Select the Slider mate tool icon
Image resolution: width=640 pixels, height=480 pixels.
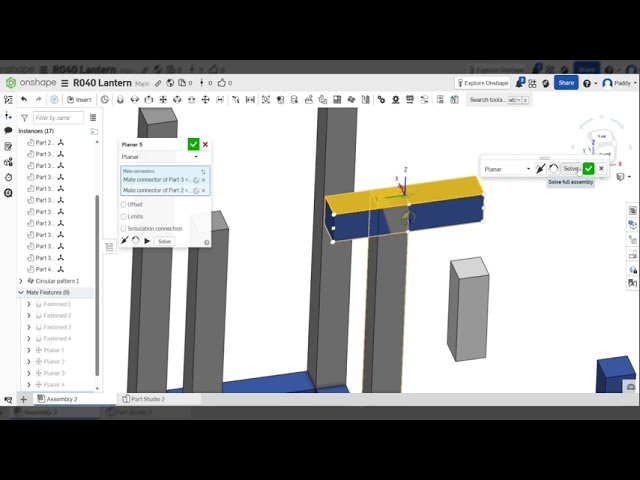coord(149,100)
